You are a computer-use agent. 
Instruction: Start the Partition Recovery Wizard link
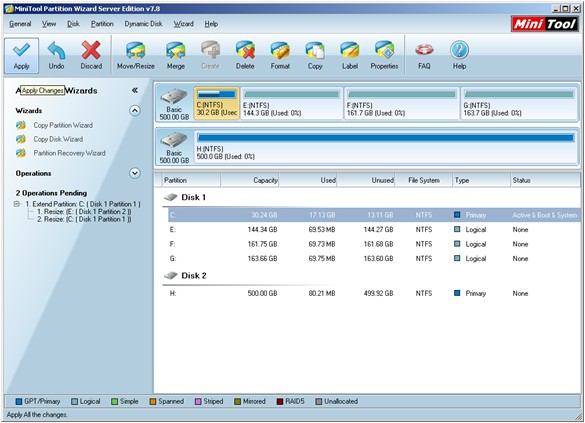tap(69, 153)
